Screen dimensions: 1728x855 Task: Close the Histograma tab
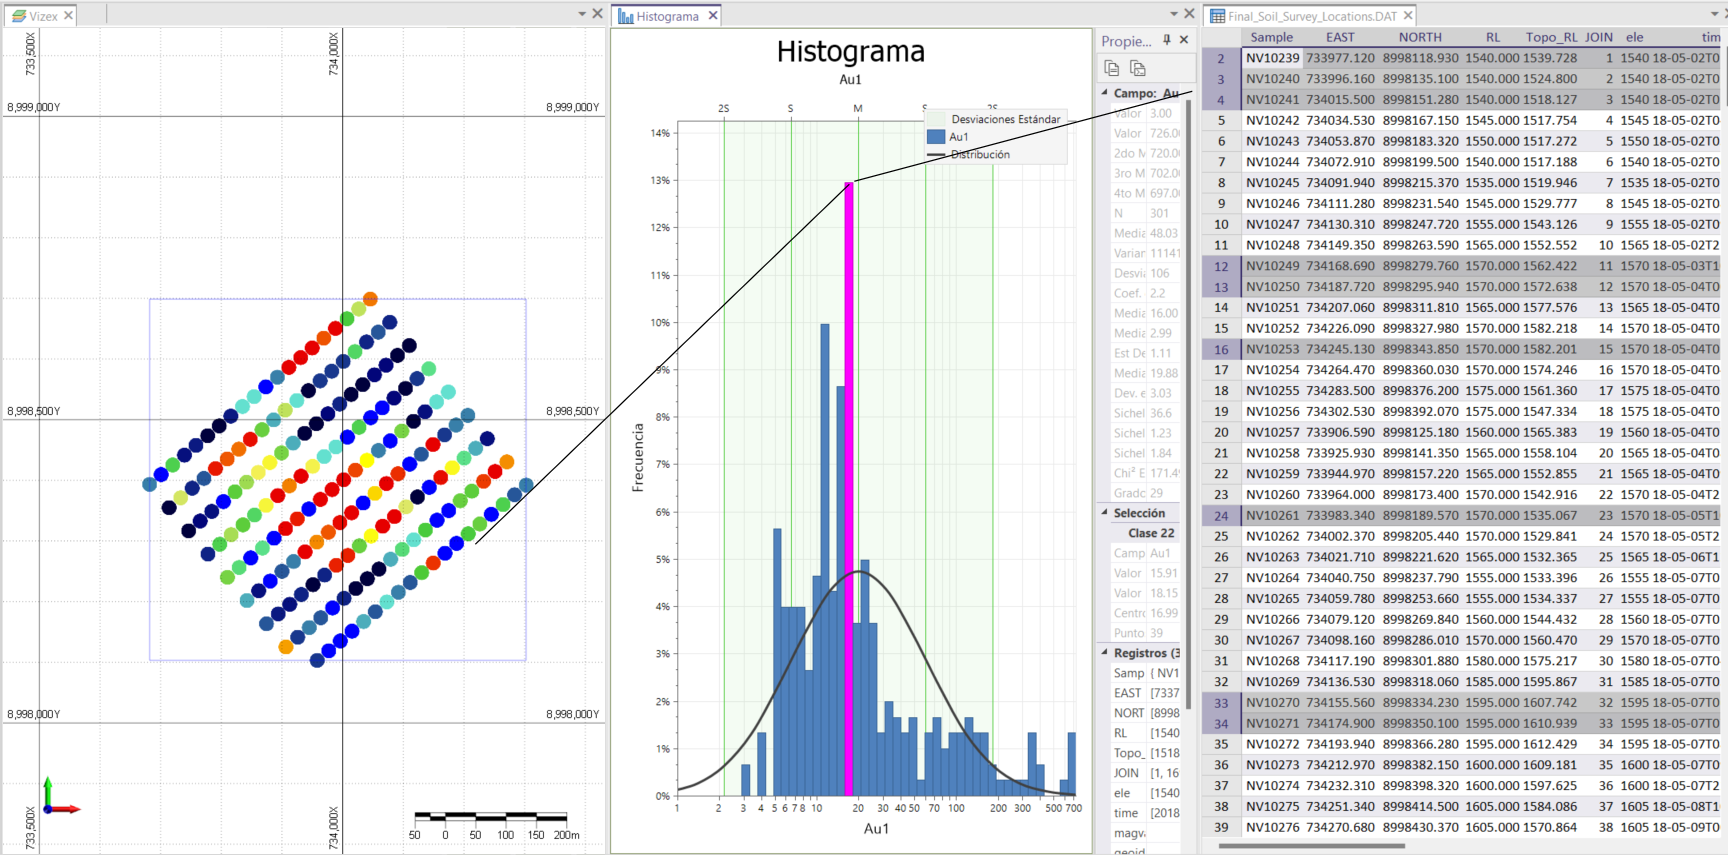coord(713,16)
